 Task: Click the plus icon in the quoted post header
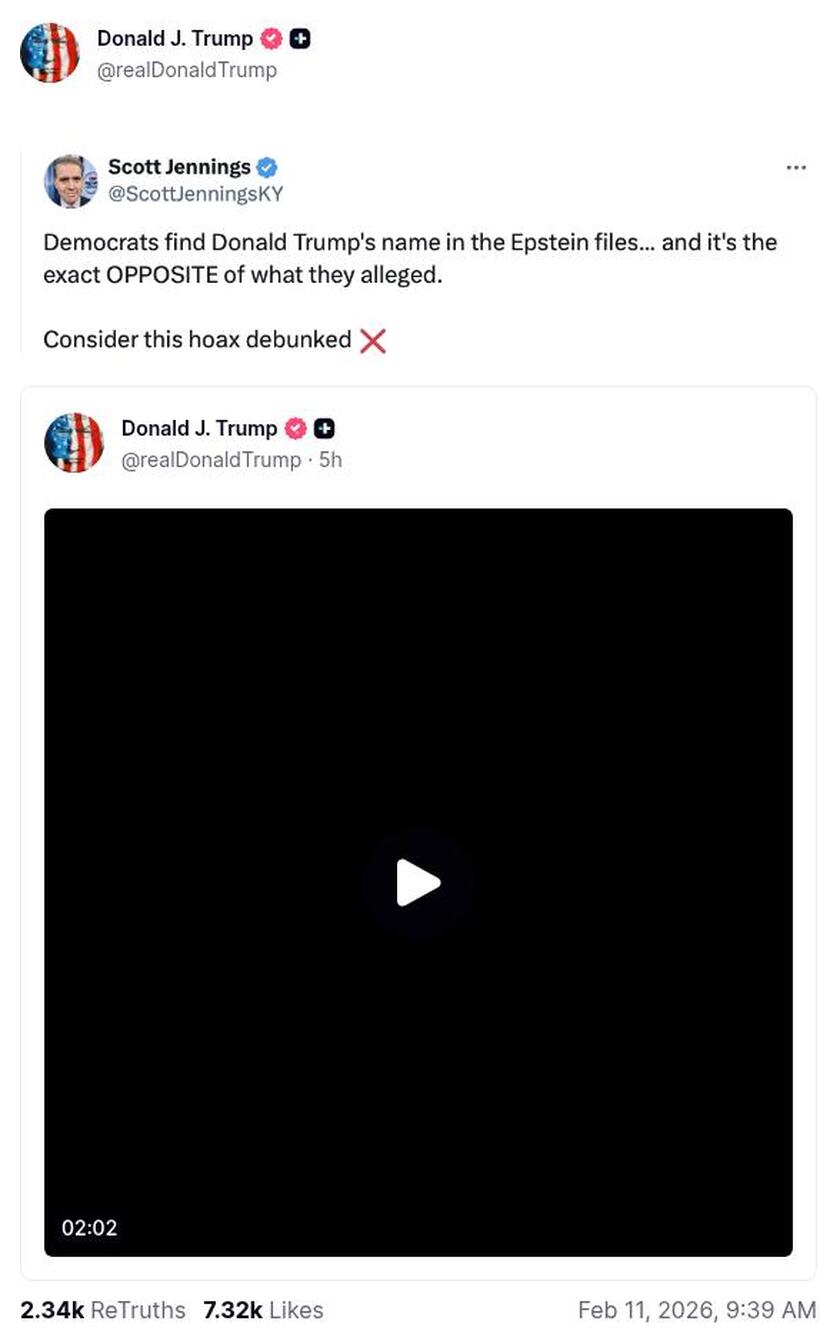point(323,428)
